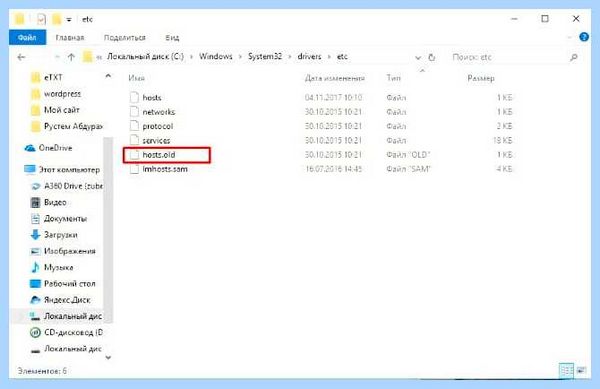
Task: Open quick access toolbar dropdown arrow
Action: point(69,20)
